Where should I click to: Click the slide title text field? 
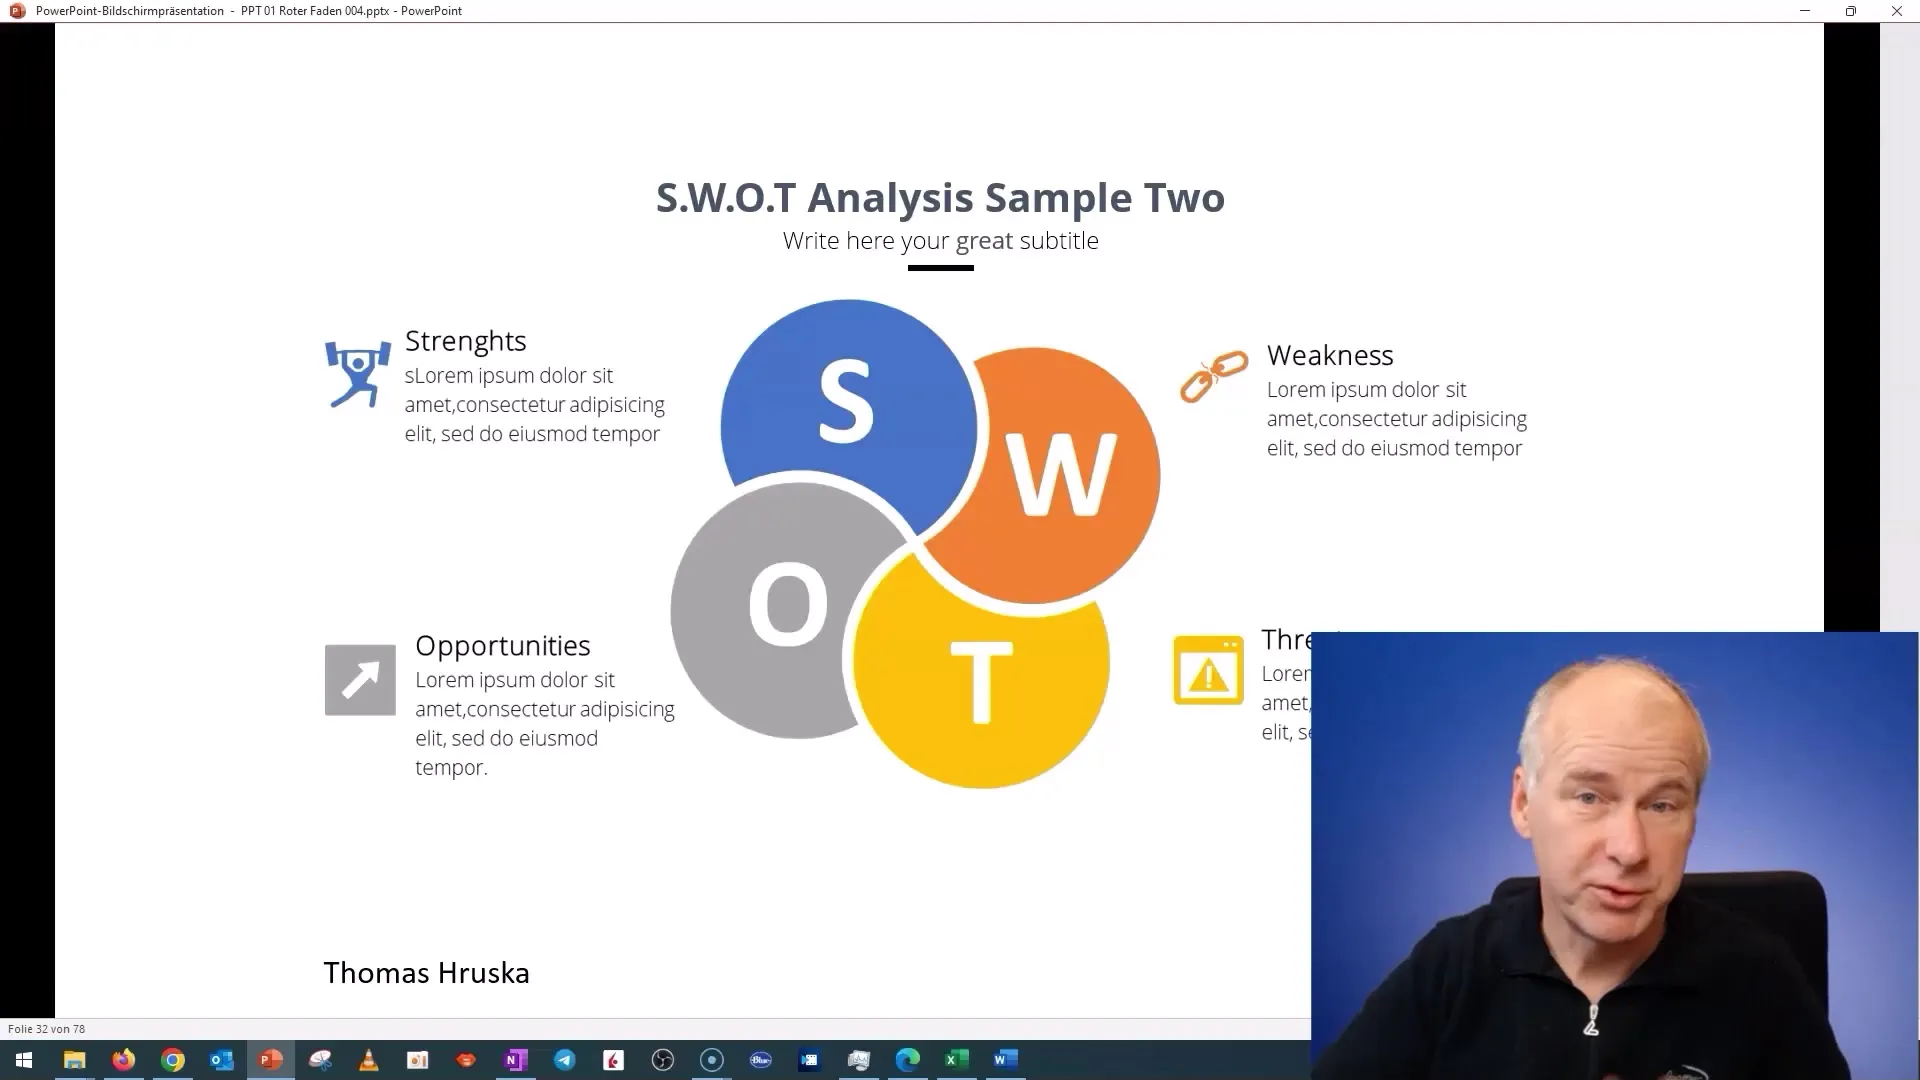[940, 196]
